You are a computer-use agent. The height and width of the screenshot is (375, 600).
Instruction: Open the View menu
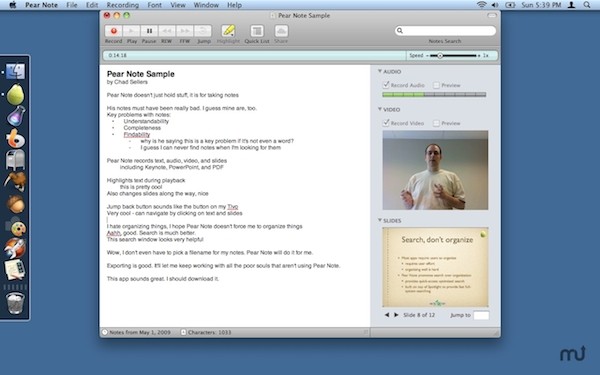pos(178,5)
